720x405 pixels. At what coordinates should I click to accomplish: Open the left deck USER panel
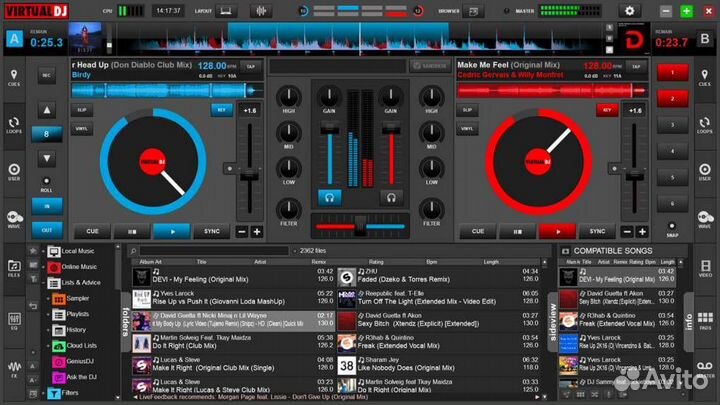[14, 172]
